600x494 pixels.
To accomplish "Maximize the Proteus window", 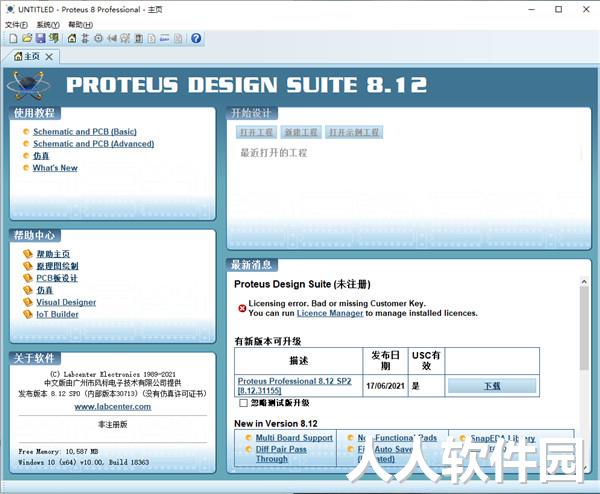I will tap(559, 10).
